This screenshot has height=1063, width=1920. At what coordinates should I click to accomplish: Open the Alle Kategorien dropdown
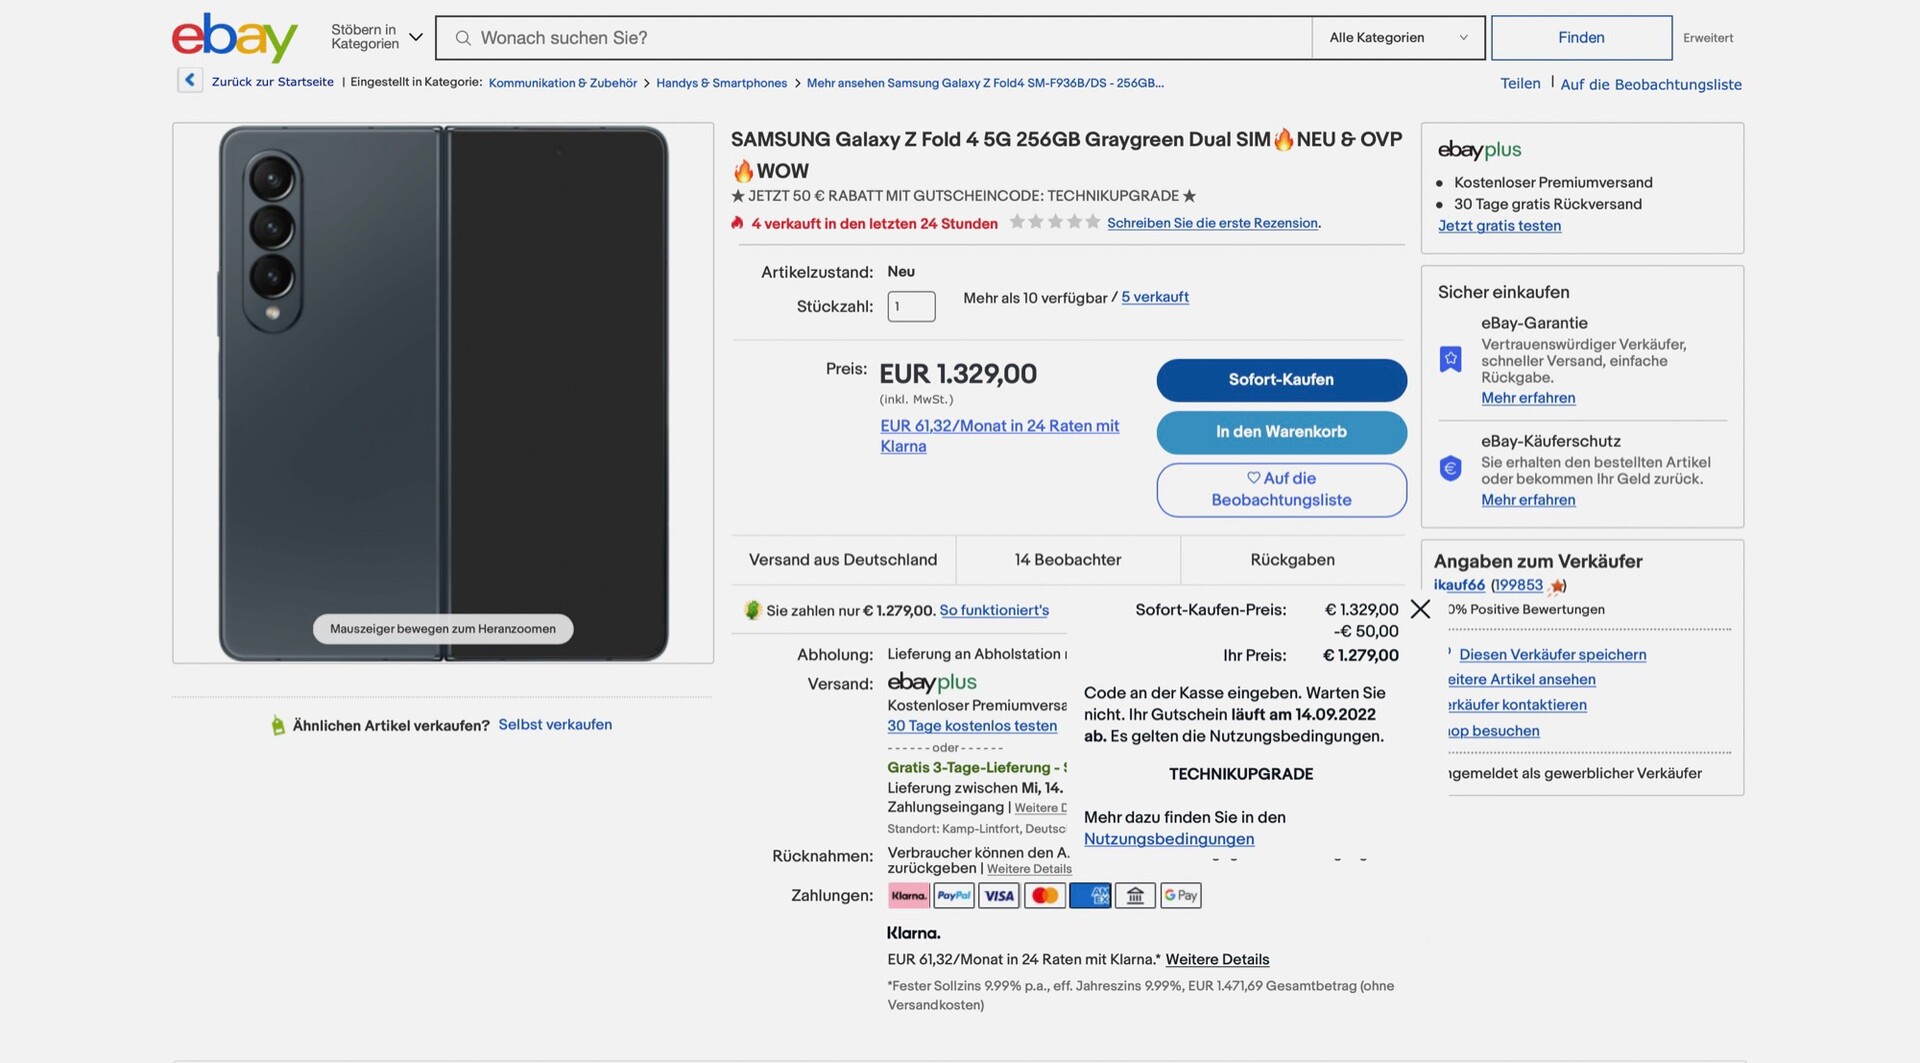pos(1398,38)
